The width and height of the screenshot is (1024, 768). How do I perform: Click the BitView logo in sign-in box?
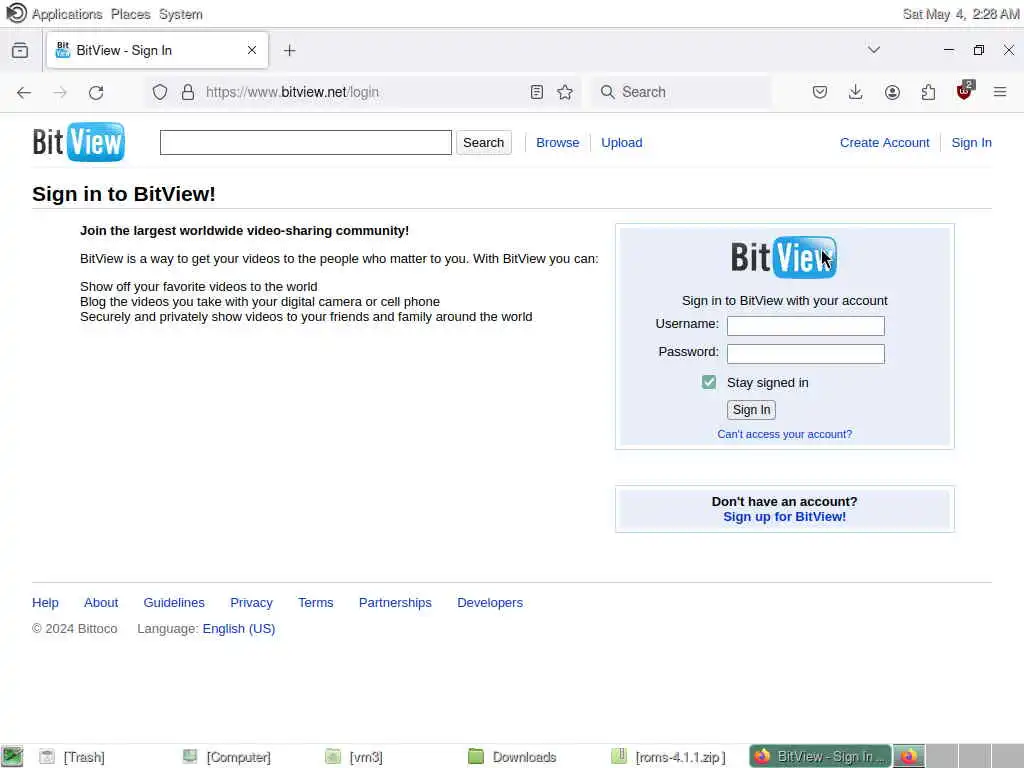click(784, 257)
